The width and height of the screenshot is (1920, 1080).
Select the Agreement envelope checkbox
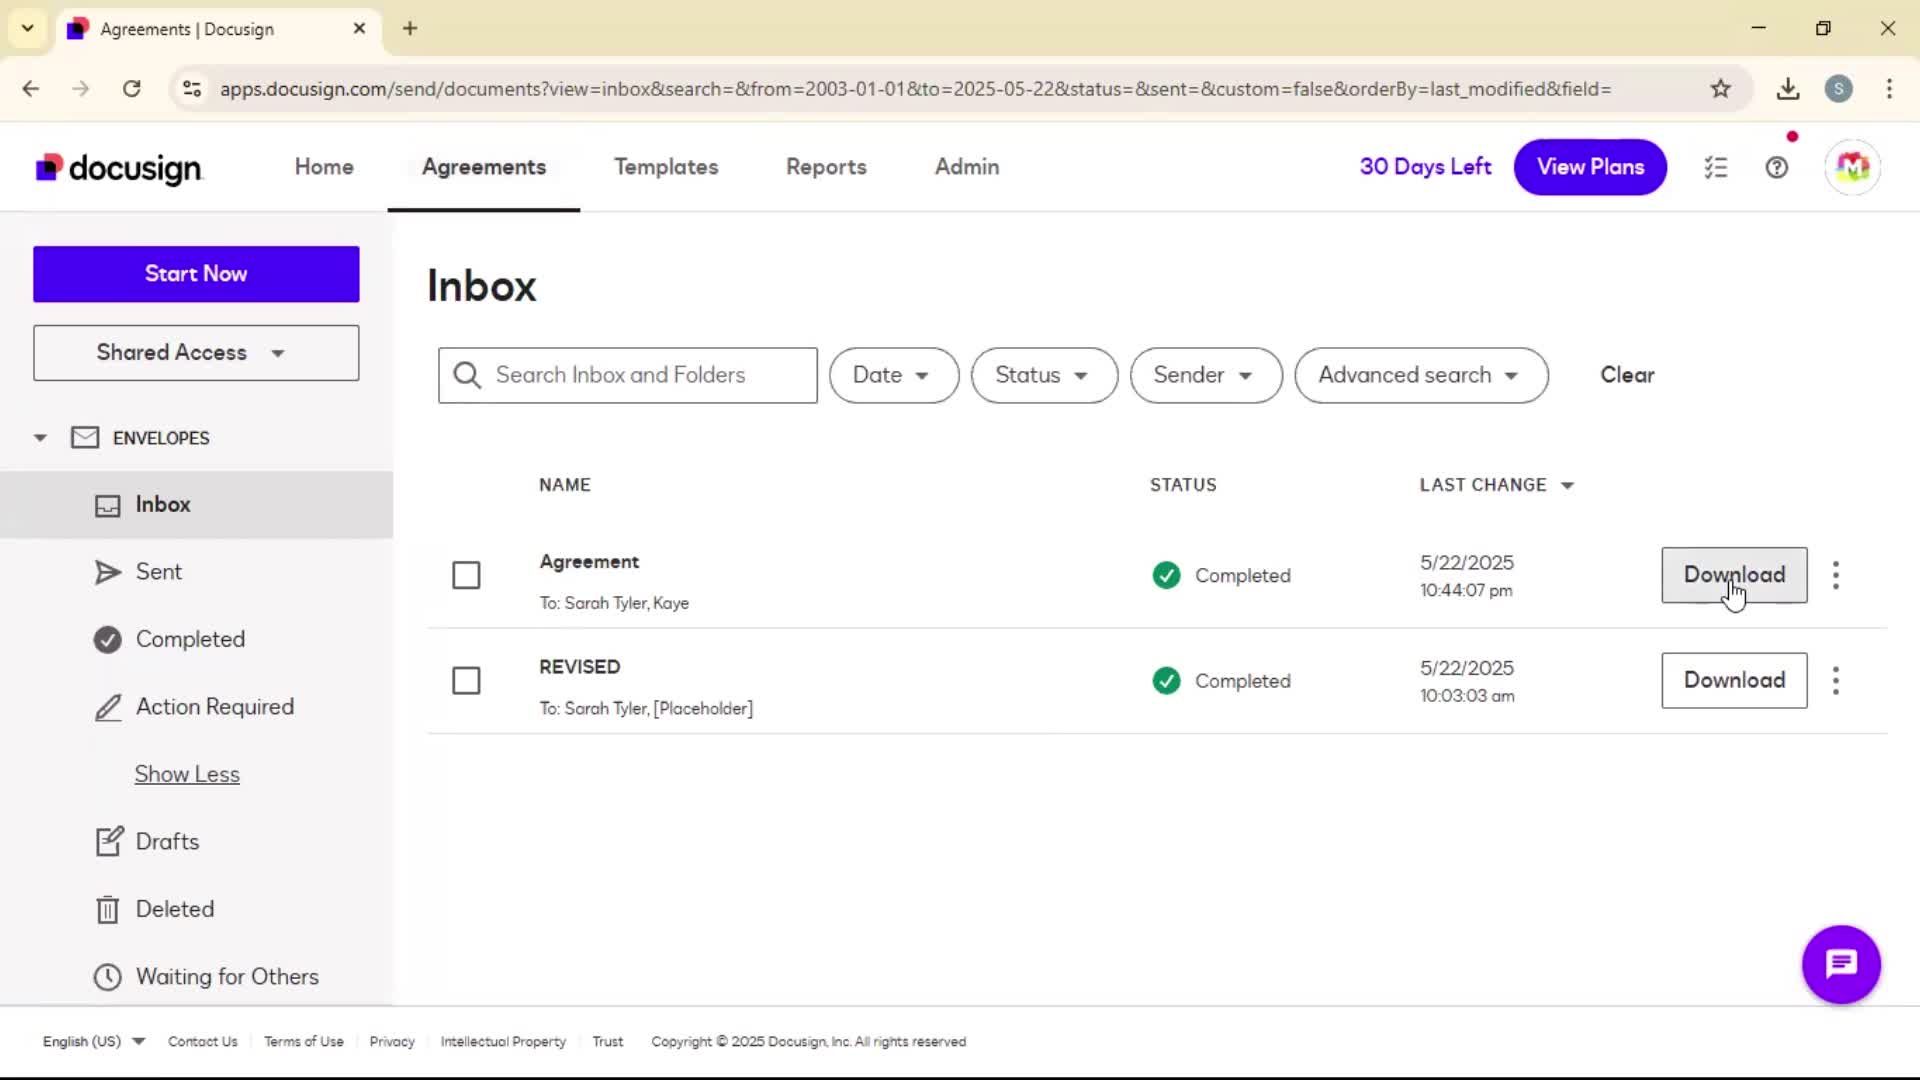pos(466,575)
